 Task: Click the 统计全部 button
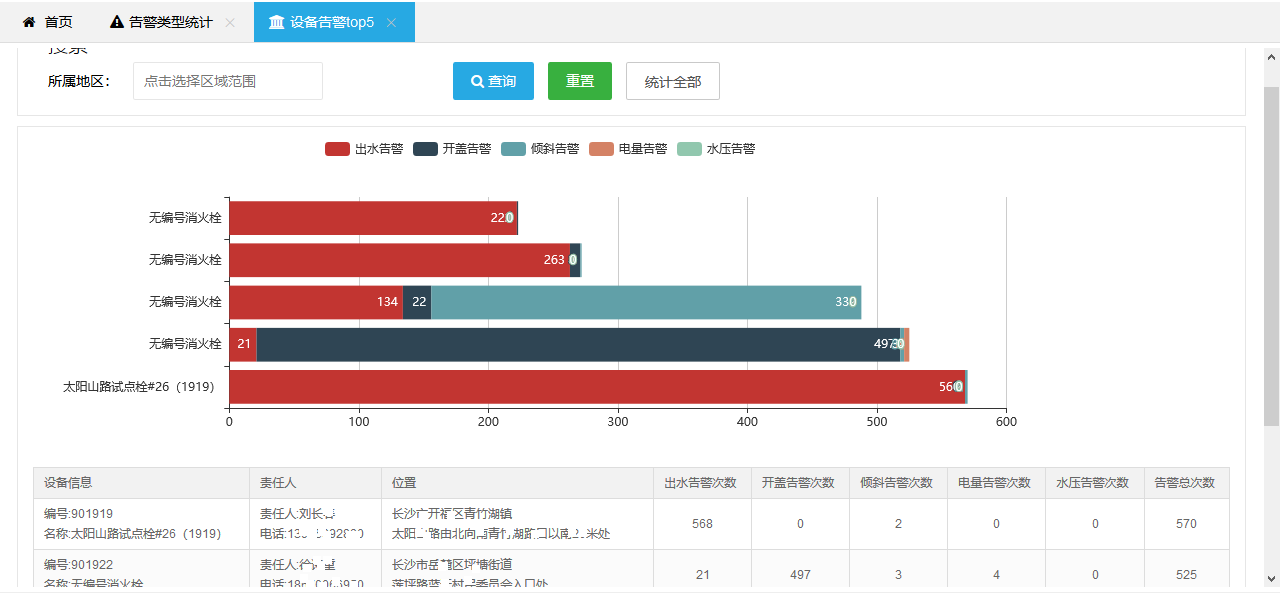(x=672, y=81)
